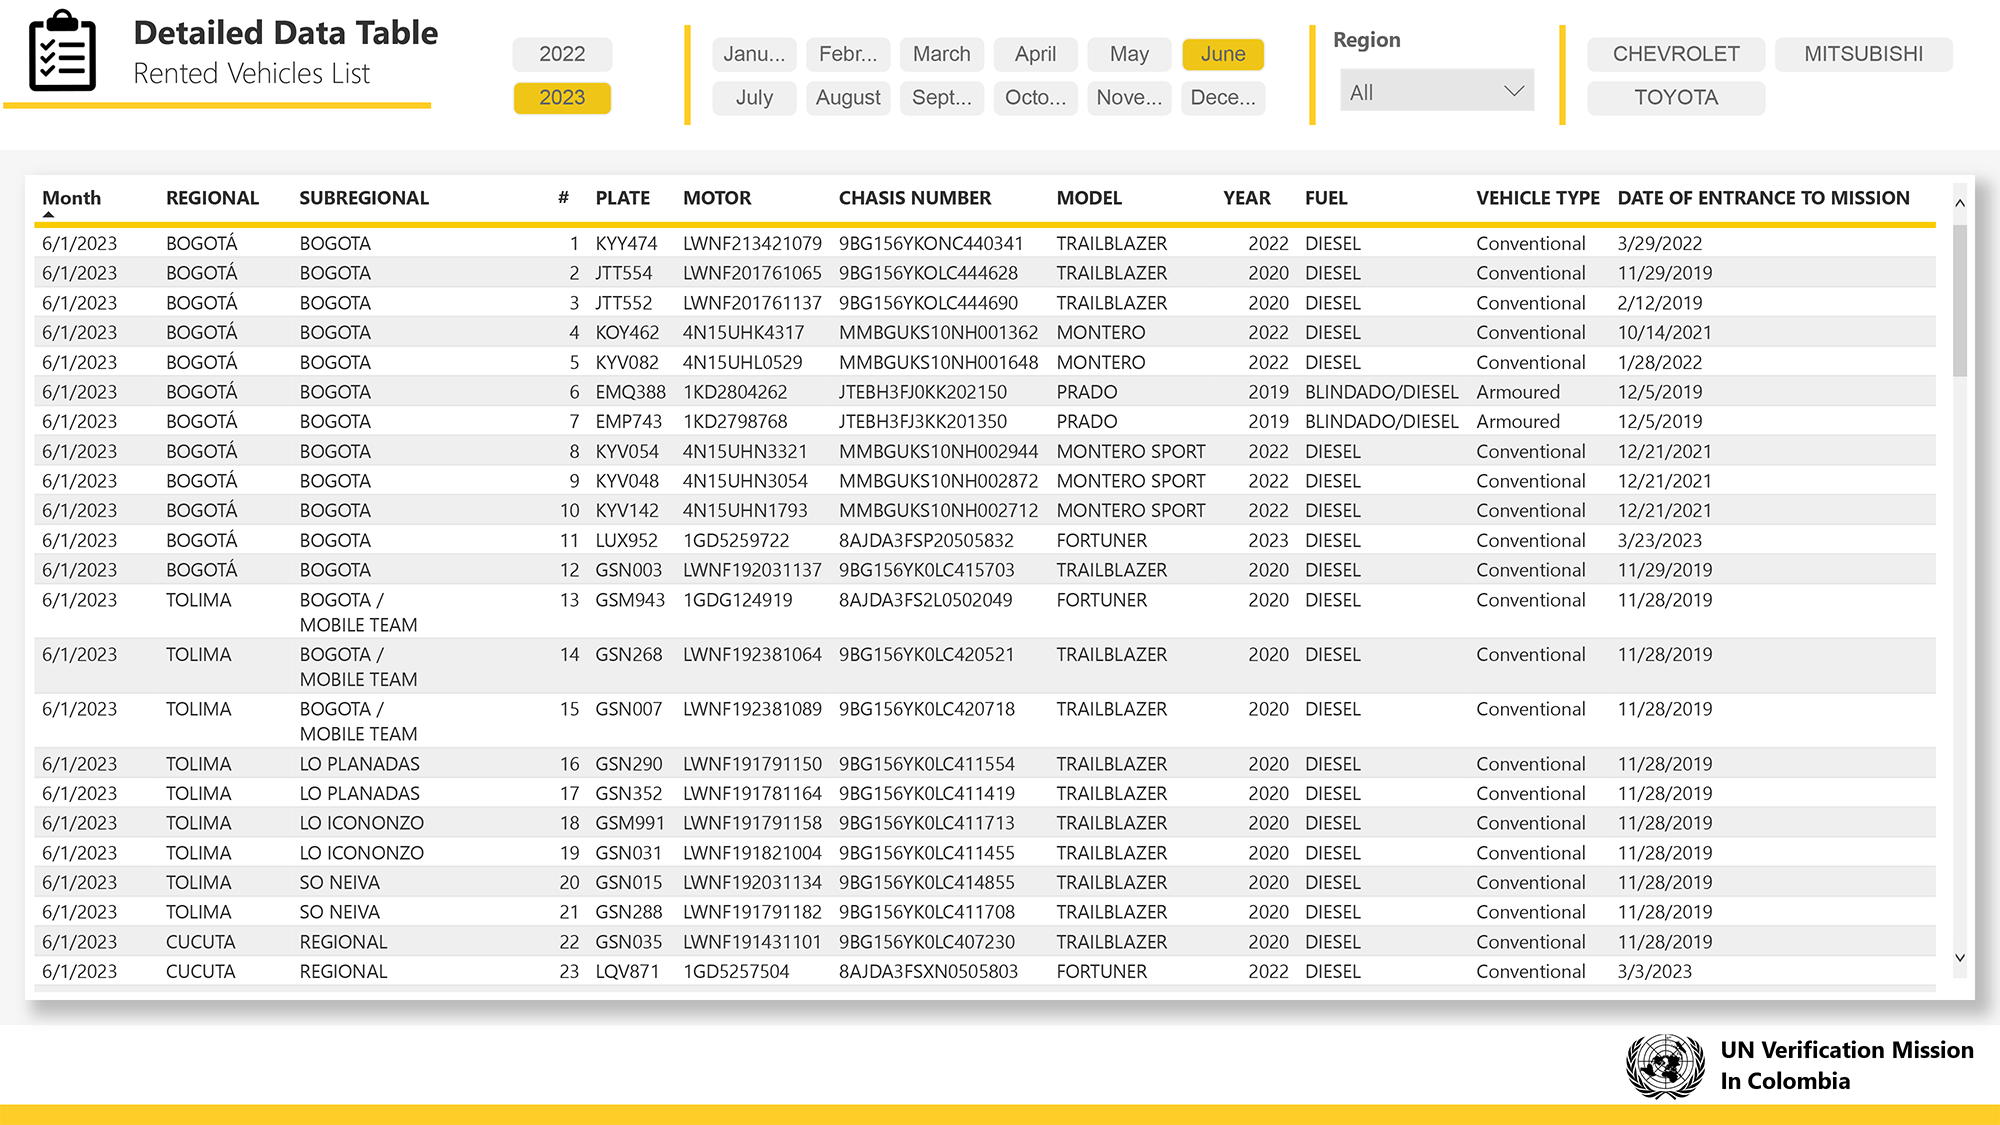The width and height of the screenshot is (2000, 1125).
Task: Filter by October month
Action: 1036,98
